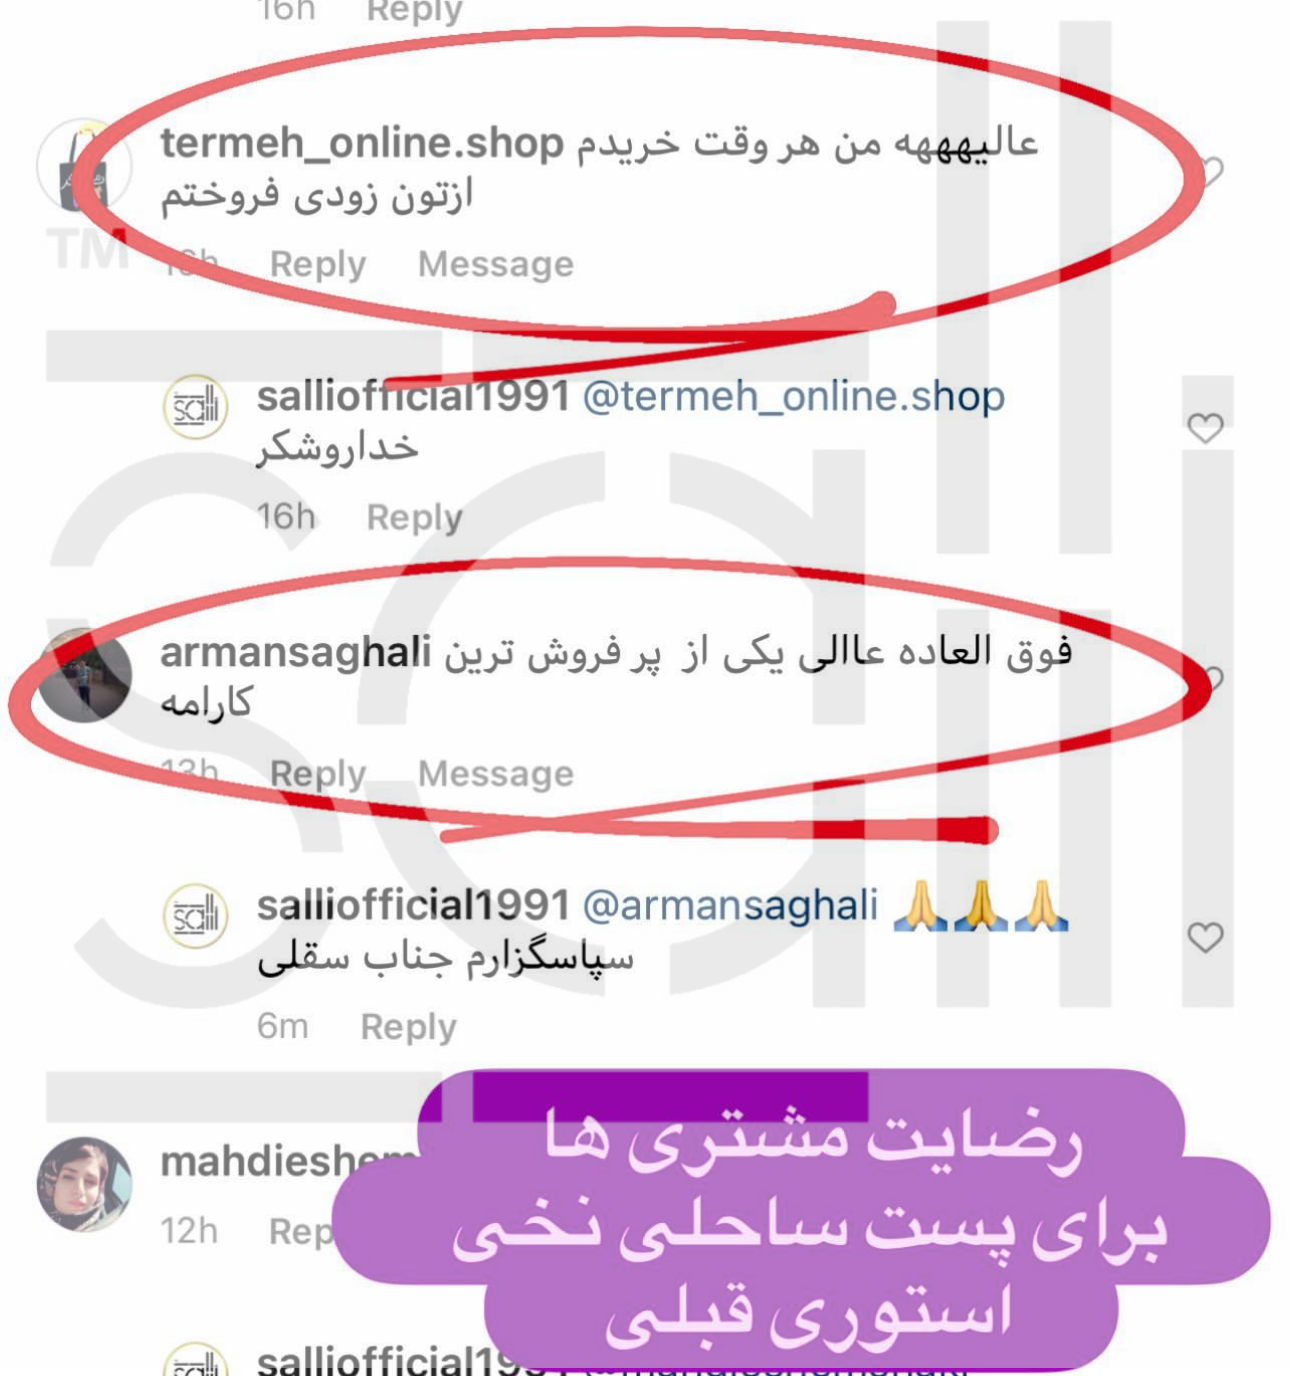Message armansaghali from the comment
Viewport: 1290px width, 1376px height.
496,773
